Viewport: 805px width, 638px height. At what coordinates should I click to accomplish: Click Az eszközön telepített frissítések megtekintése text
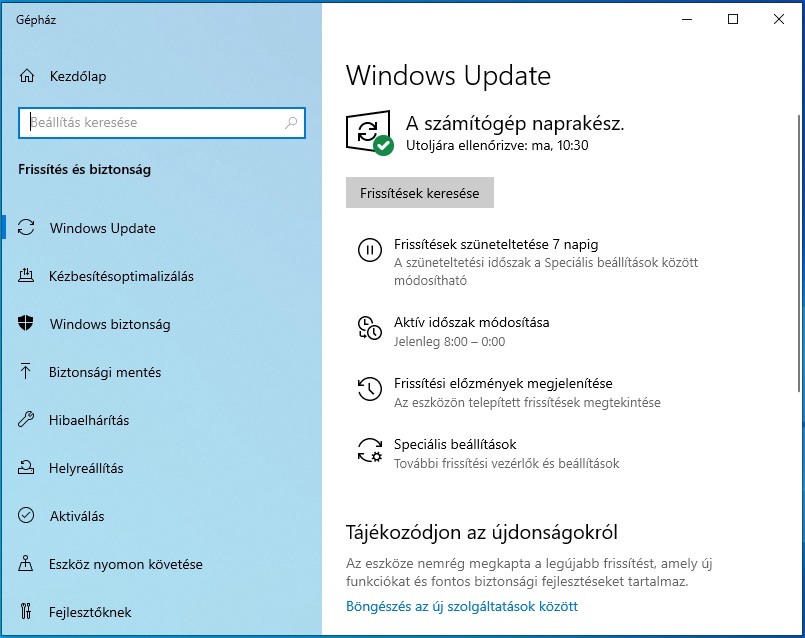527,402
